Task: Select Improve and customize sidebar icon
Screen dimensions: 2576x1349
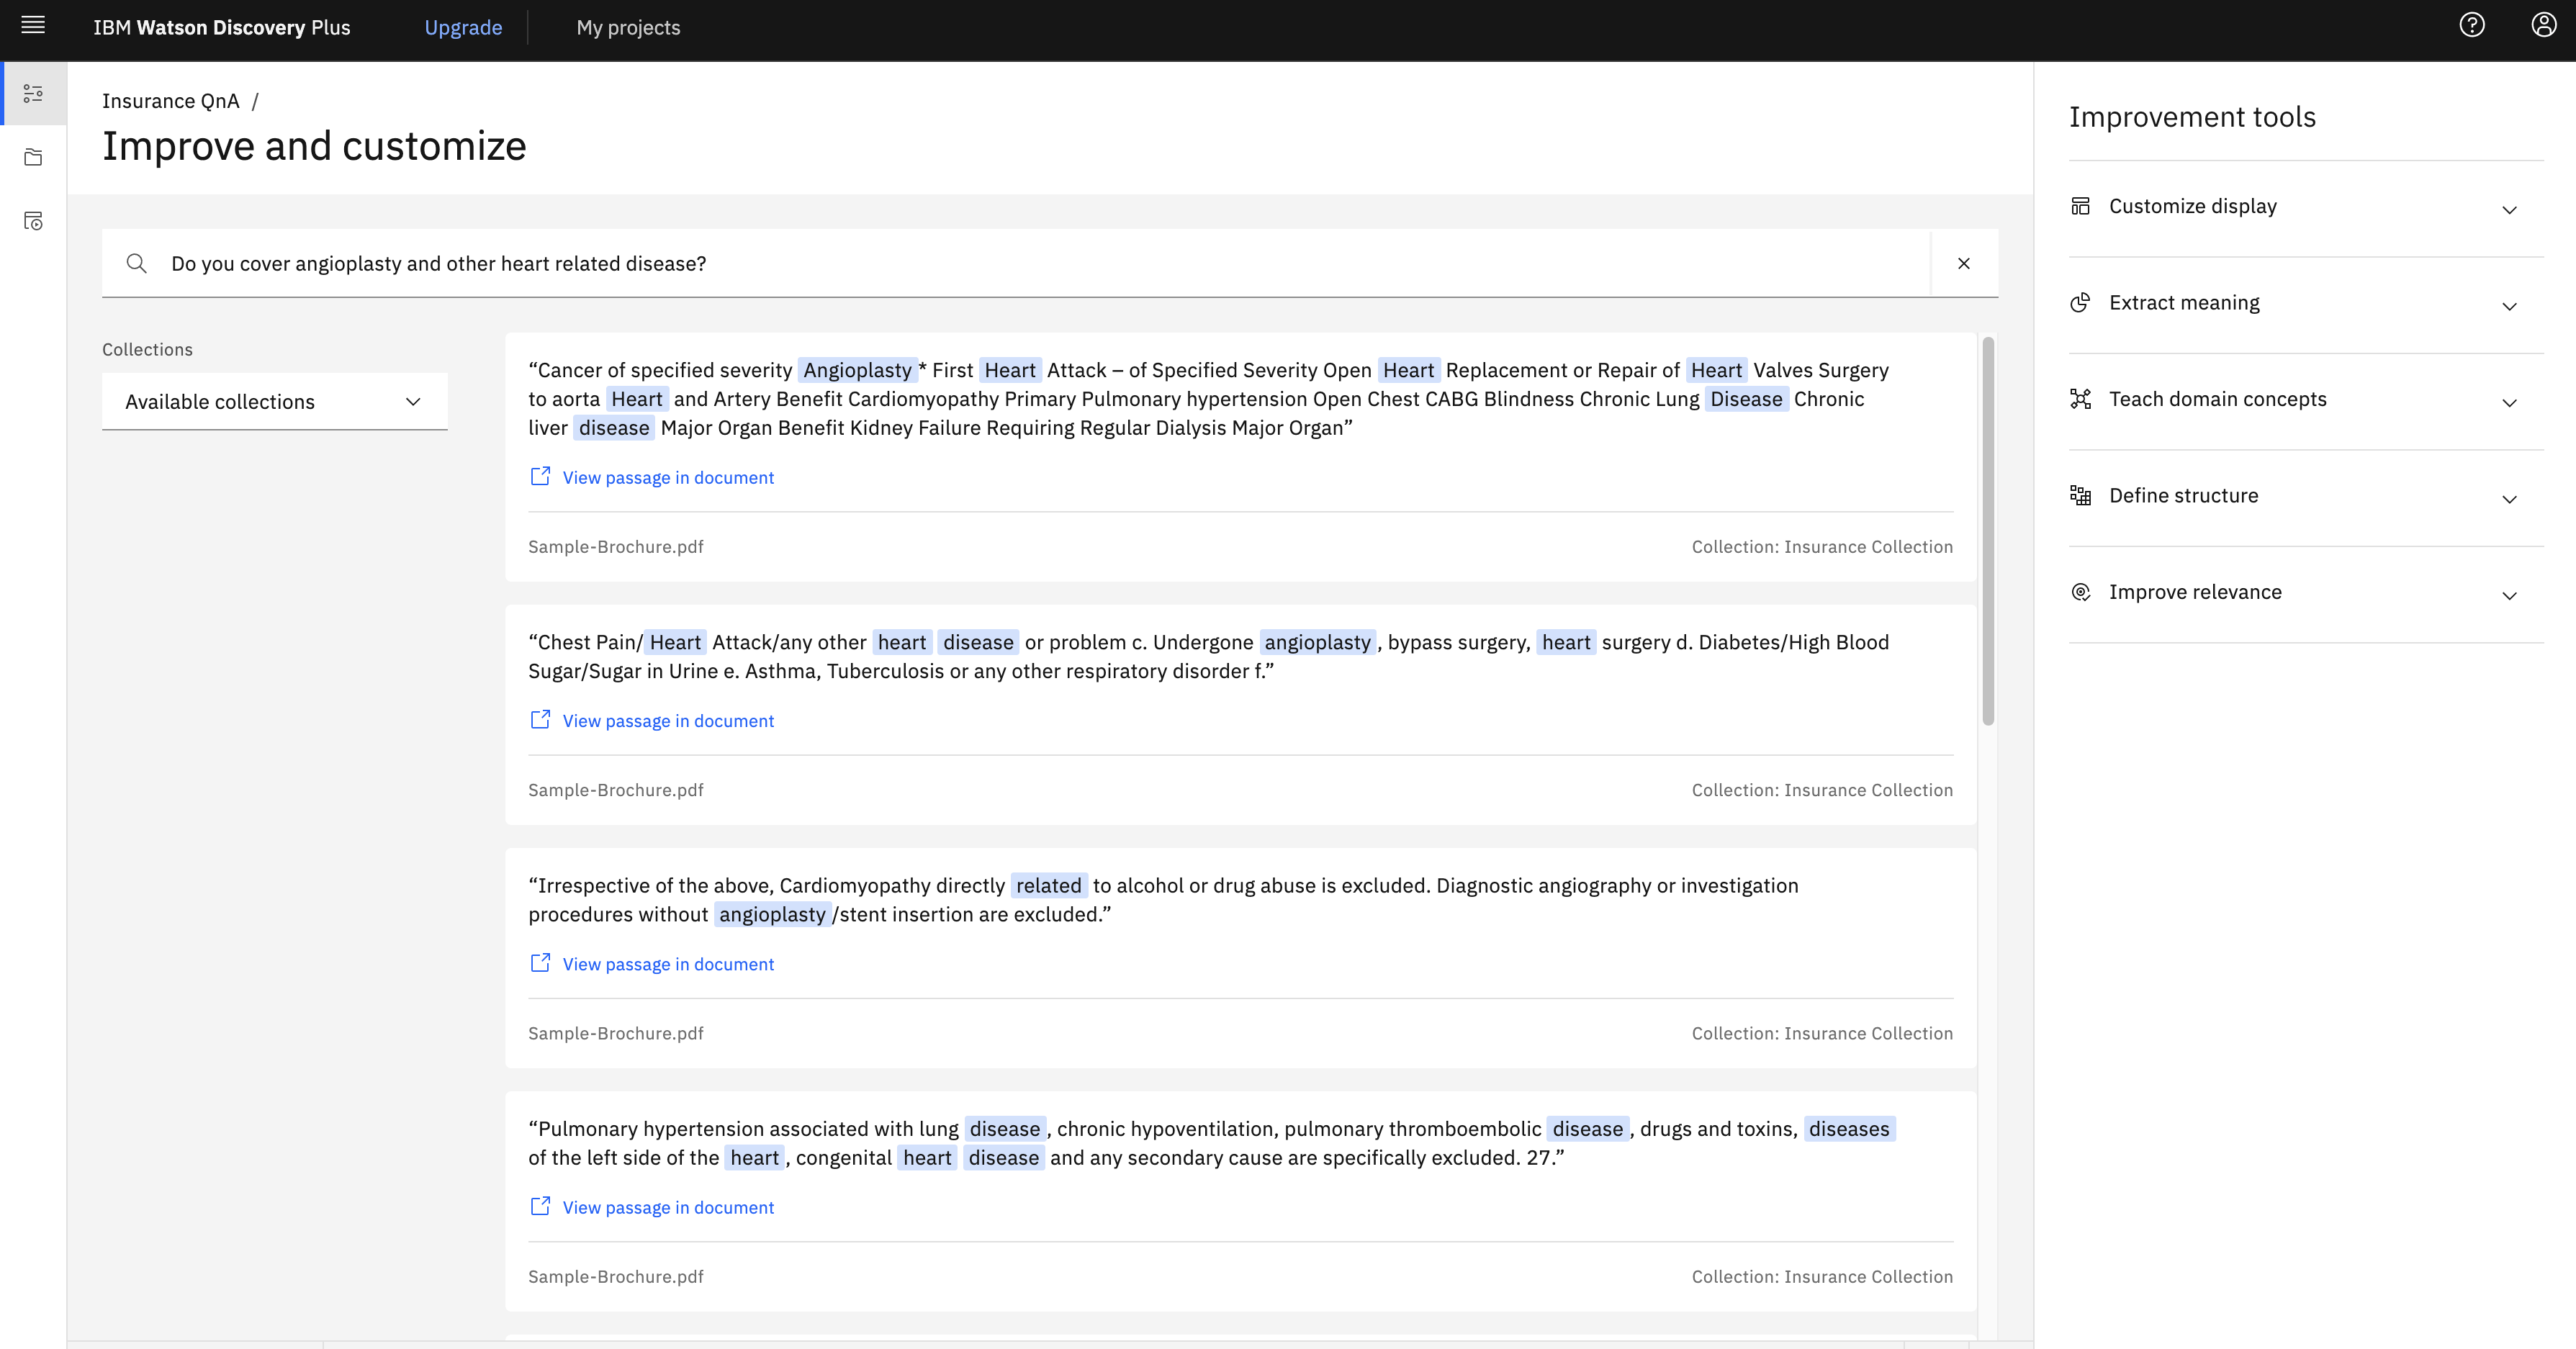Action: coord(34,94)
